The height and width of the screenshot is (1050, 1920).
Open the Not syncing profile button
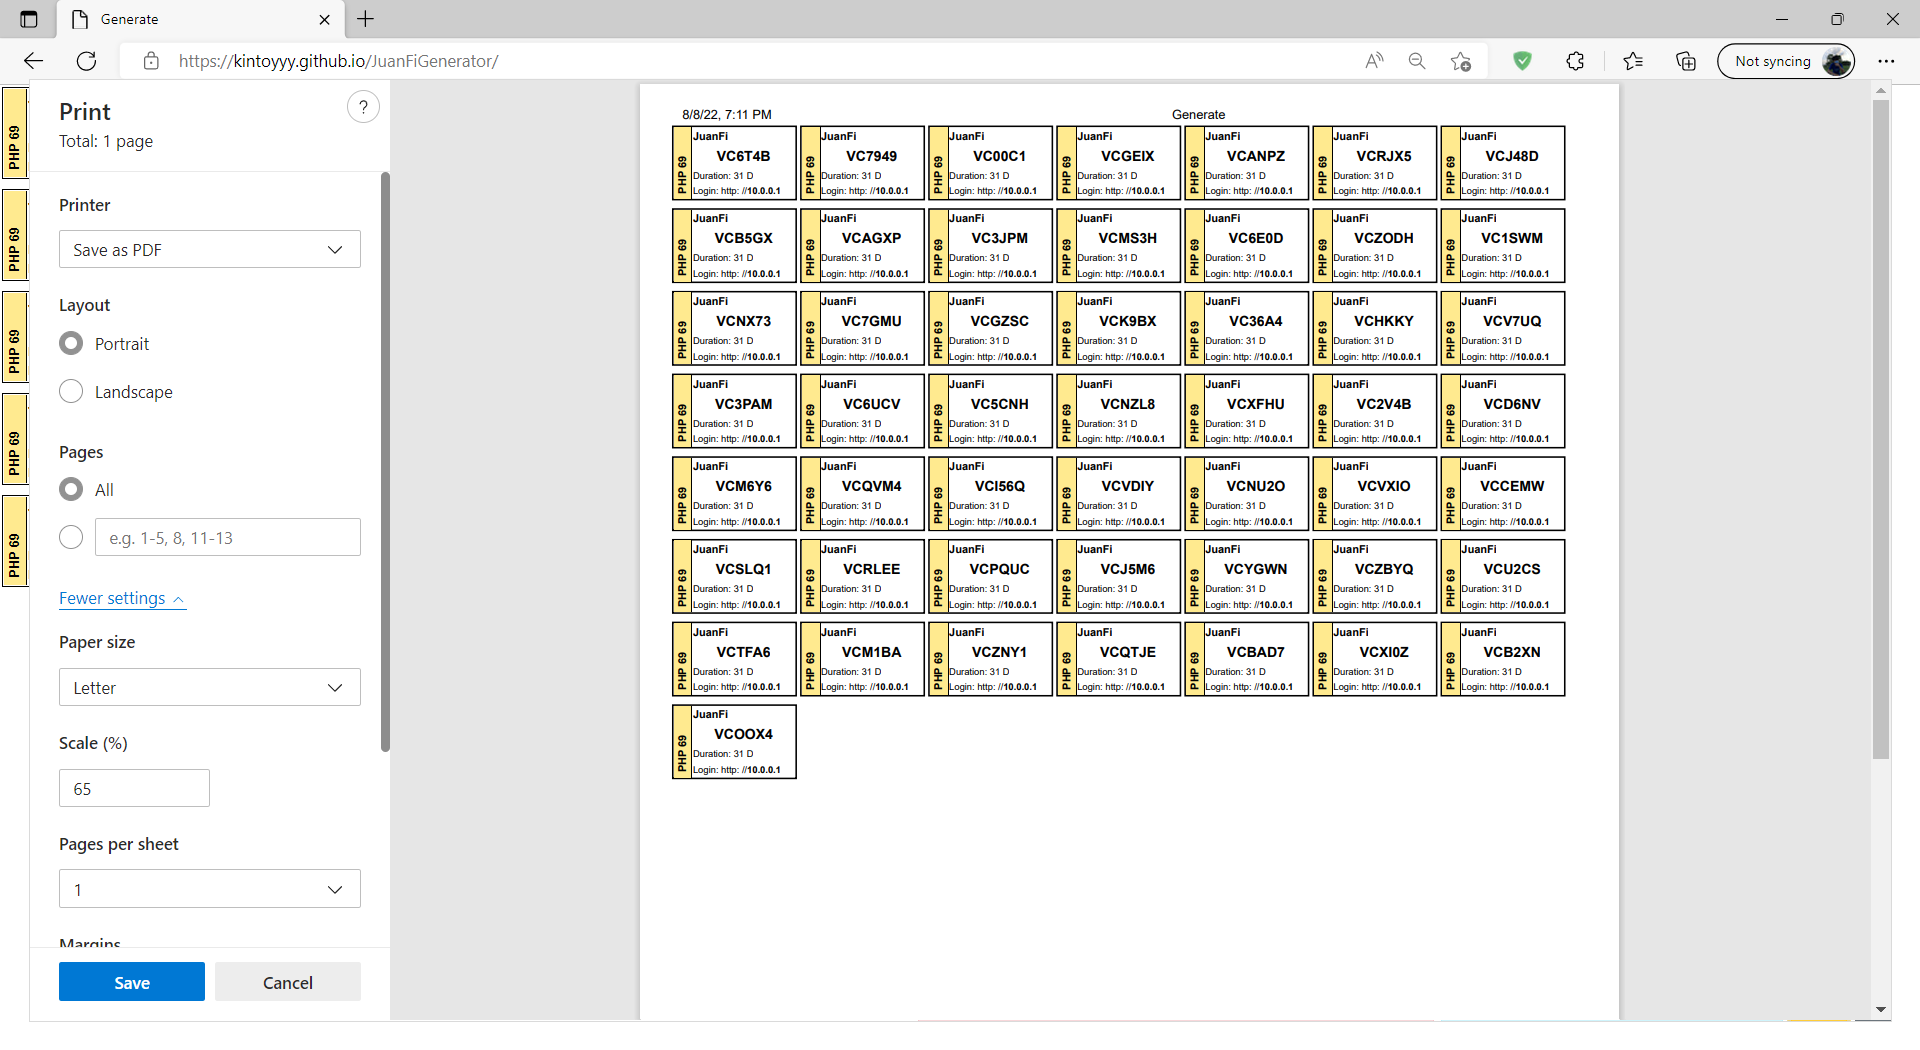[x=1786, y=61]
